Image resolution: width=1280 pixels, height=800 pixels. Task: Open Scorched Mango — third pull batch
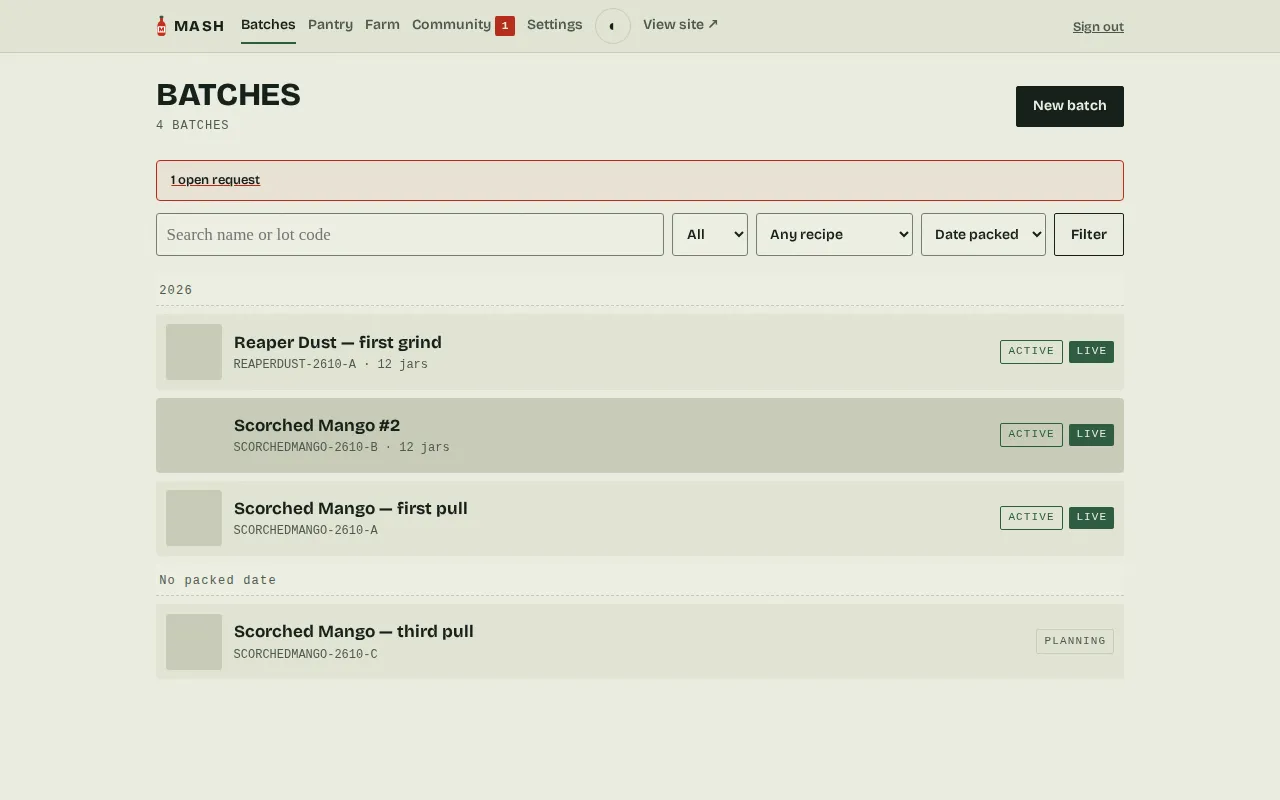tap(640, 641)
